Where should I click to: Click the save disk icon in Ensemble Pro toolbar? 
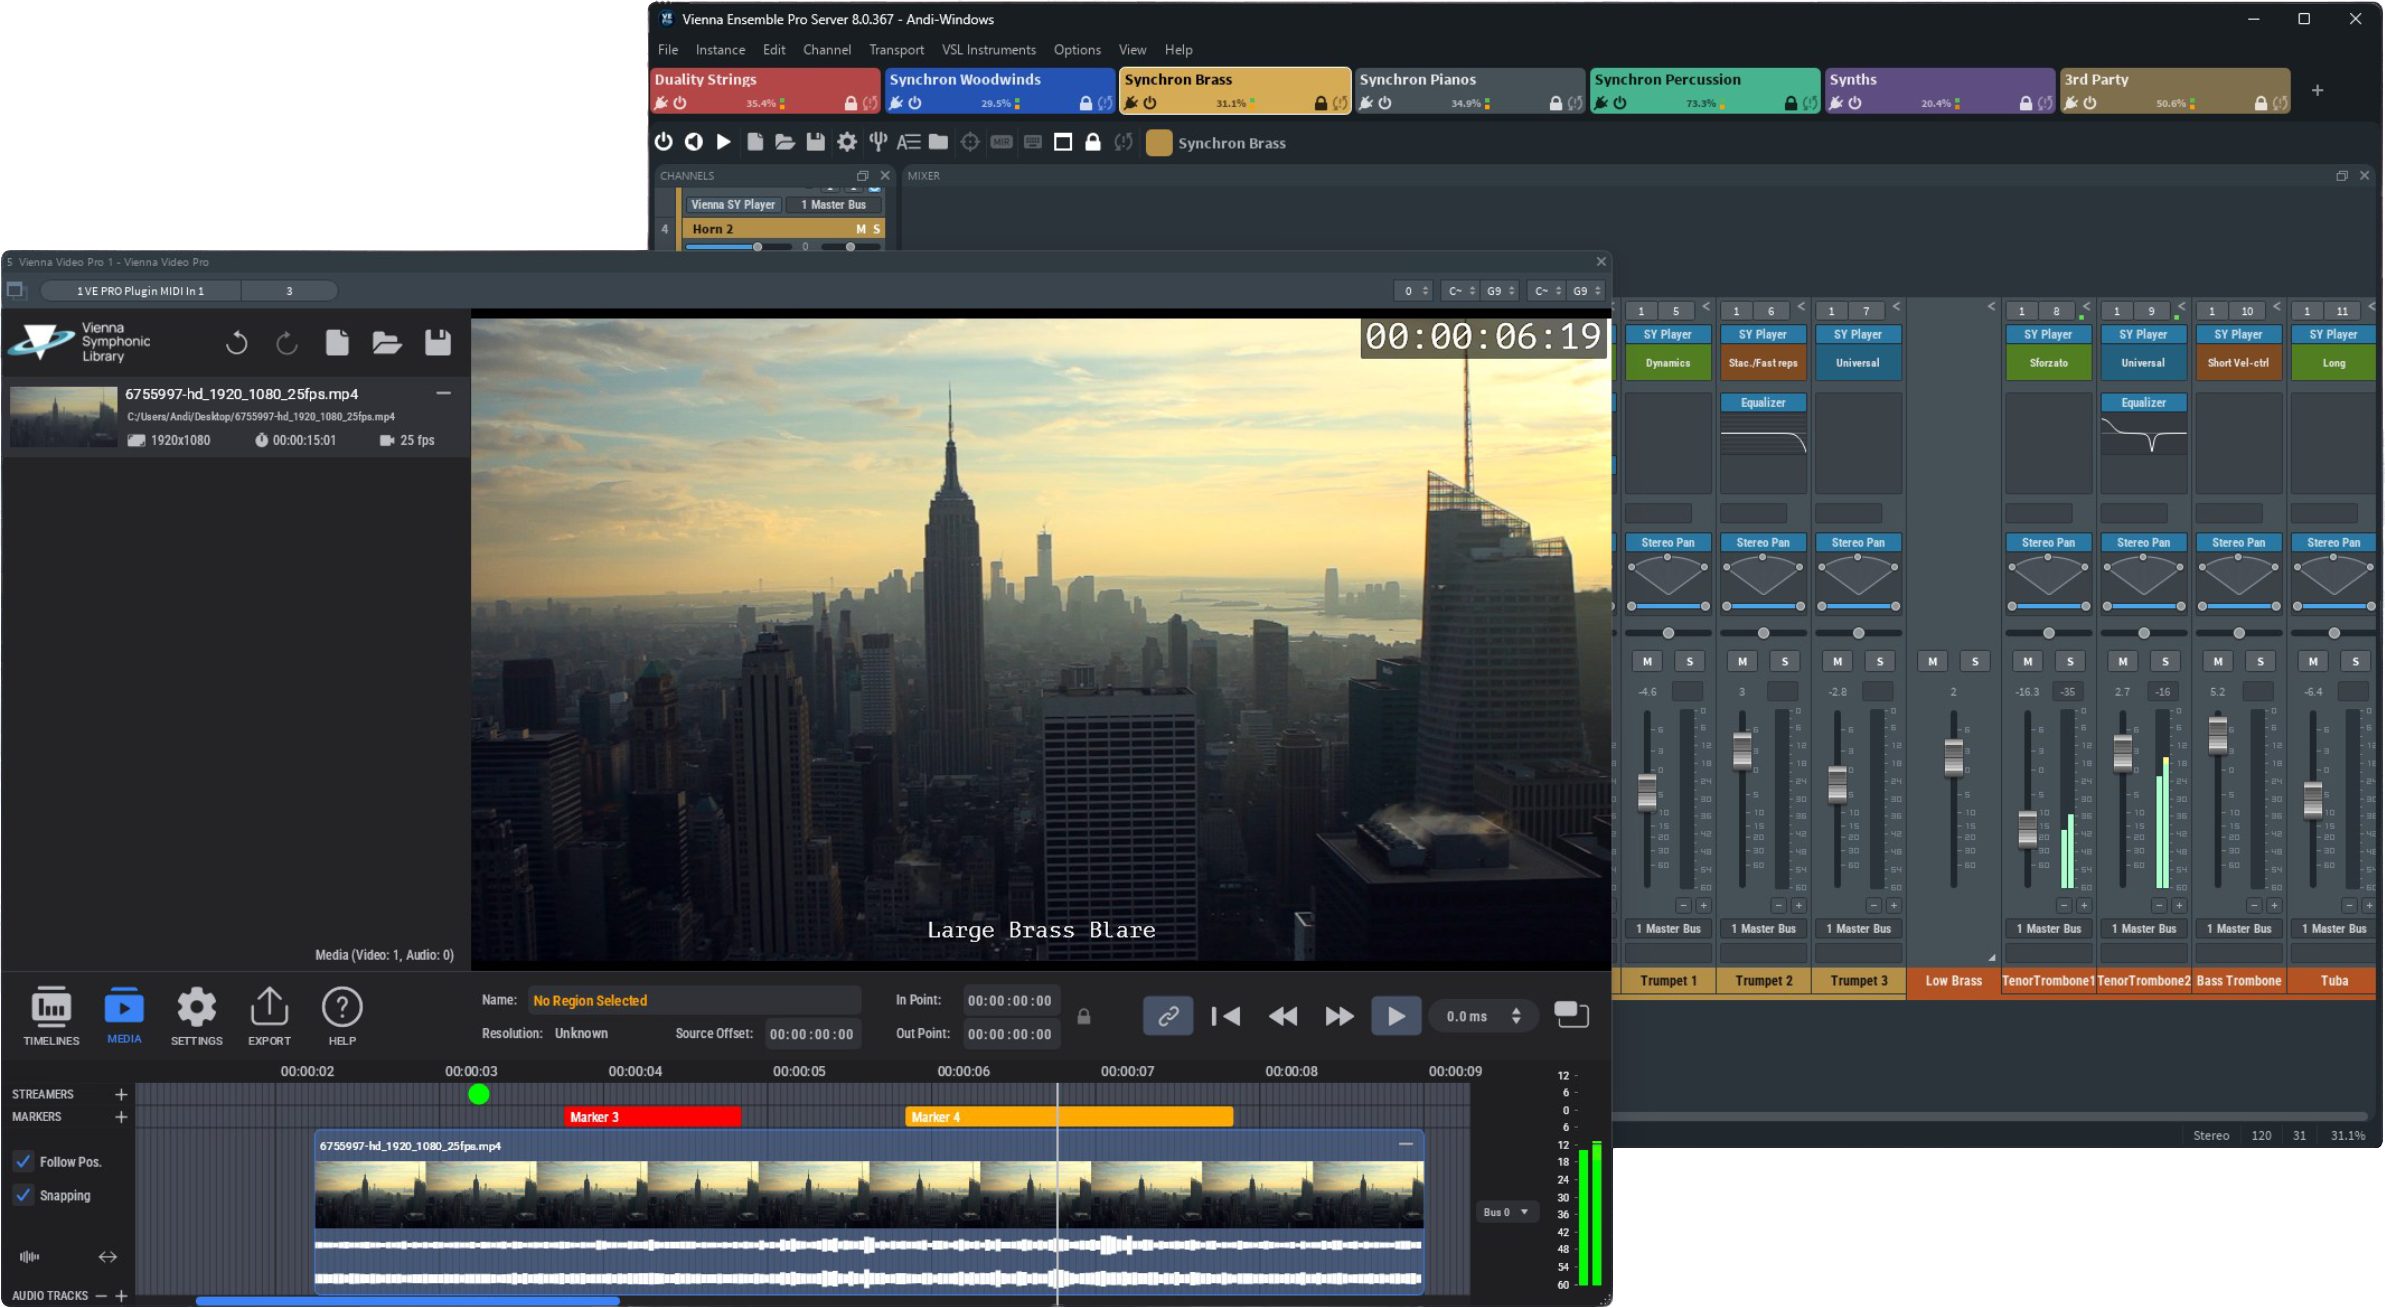pyautogui.click(x=816, y=142)
